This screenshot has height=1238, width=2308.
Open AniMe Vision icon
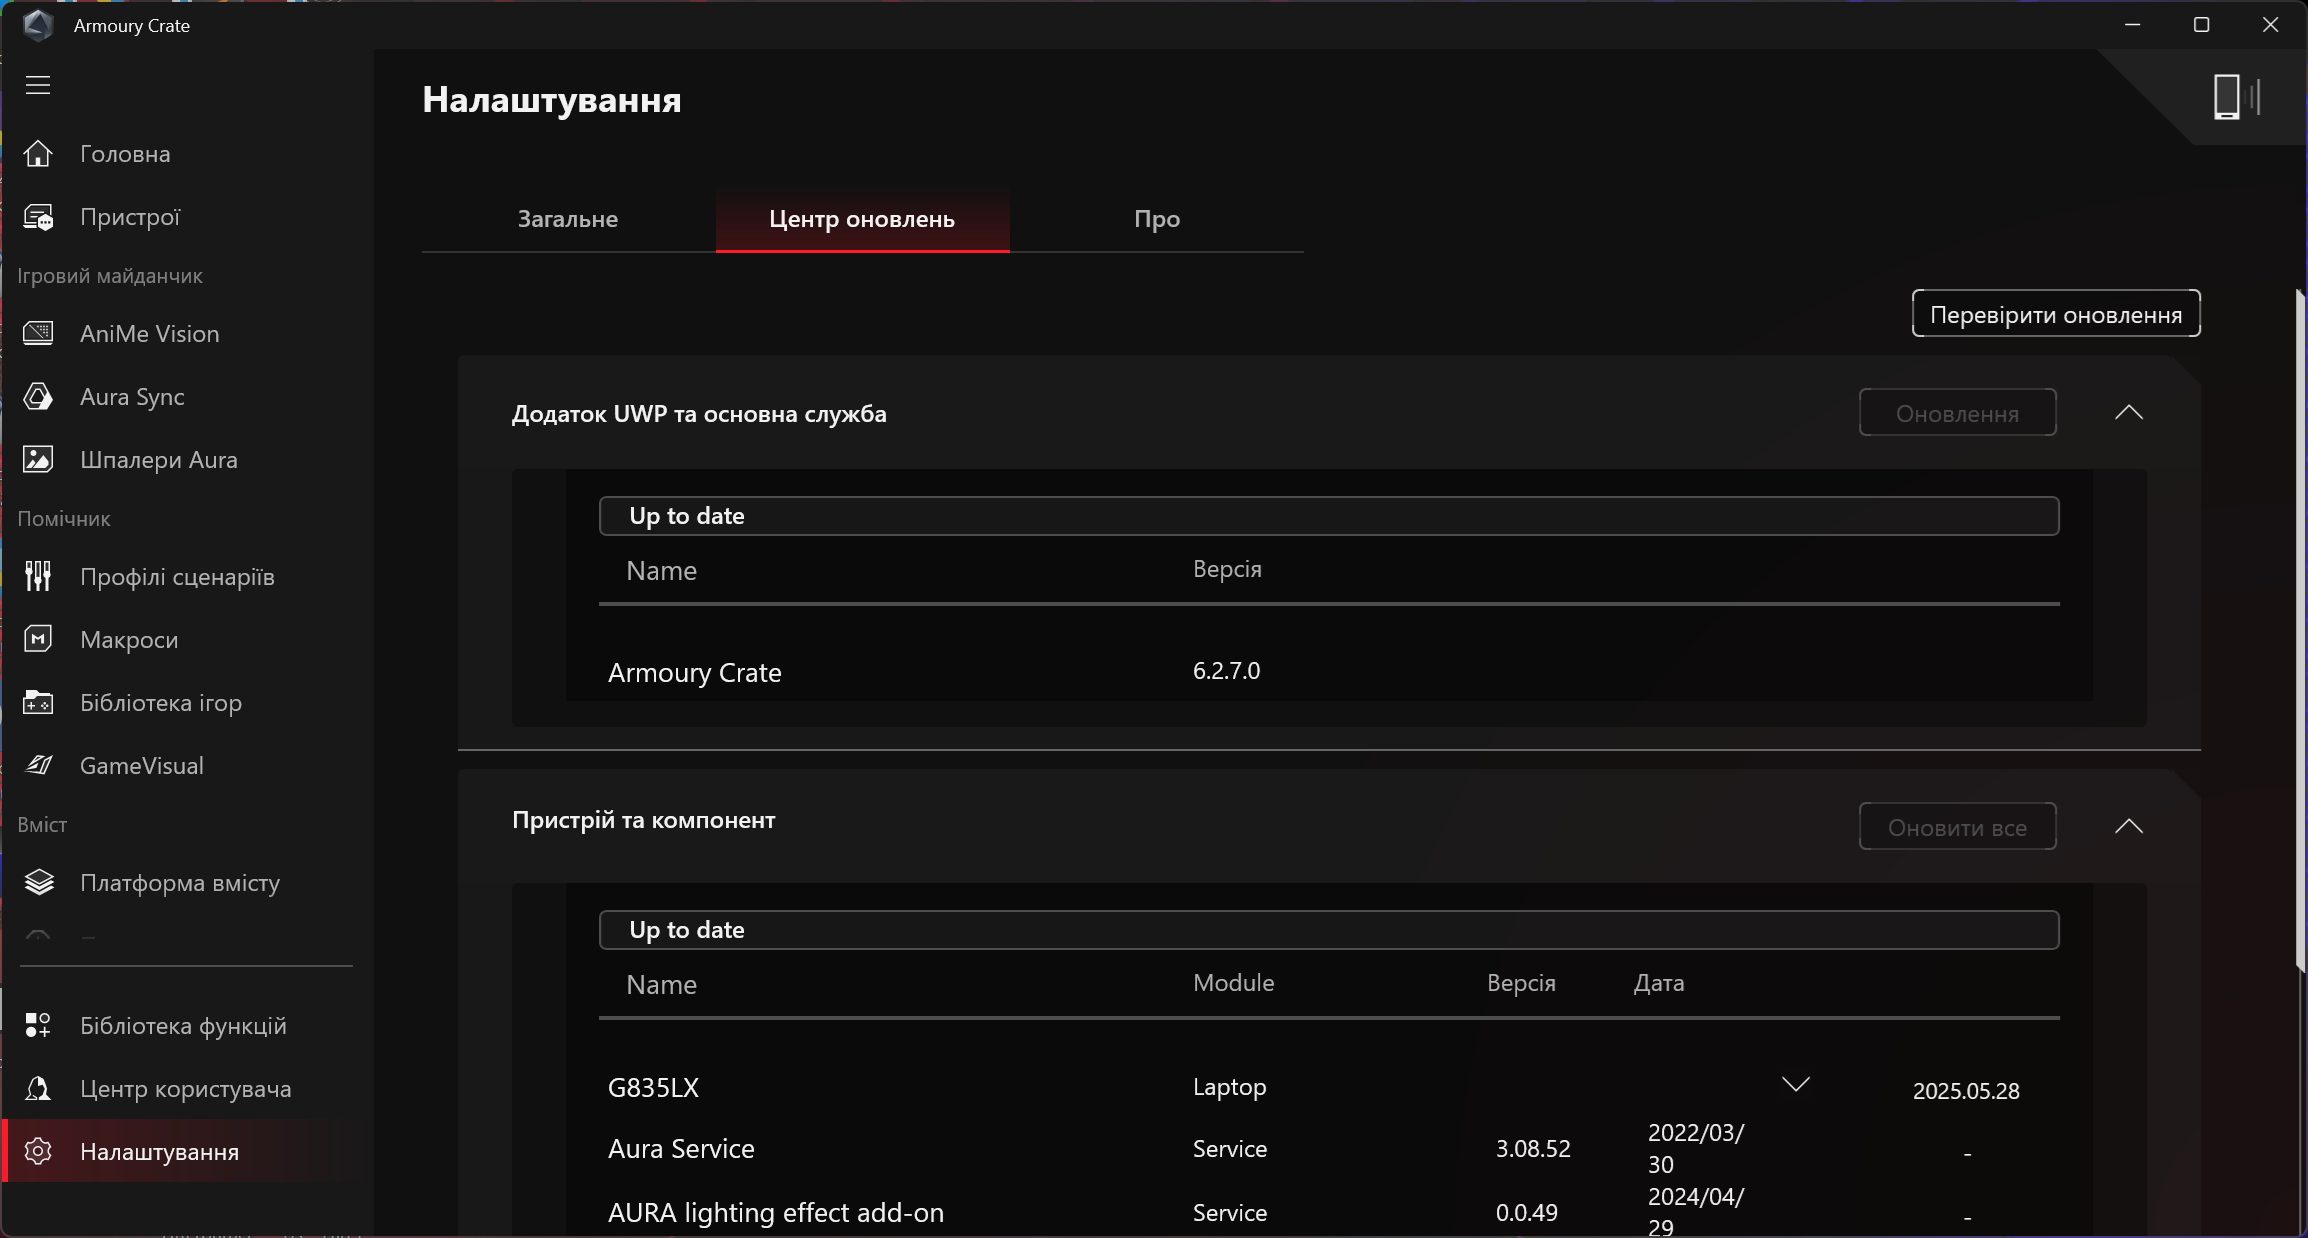tap(38, 333)
